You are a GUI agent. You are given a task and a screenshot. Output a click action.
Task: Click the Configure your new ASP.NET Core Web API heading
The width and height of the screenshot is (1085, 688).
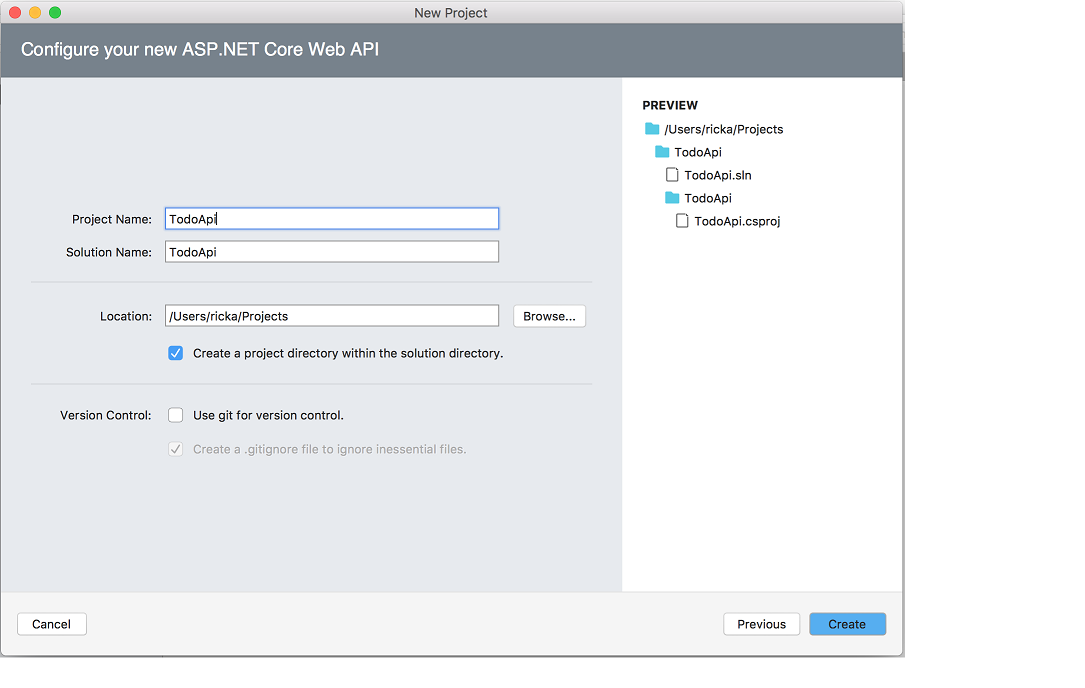(x=200, y=50)
